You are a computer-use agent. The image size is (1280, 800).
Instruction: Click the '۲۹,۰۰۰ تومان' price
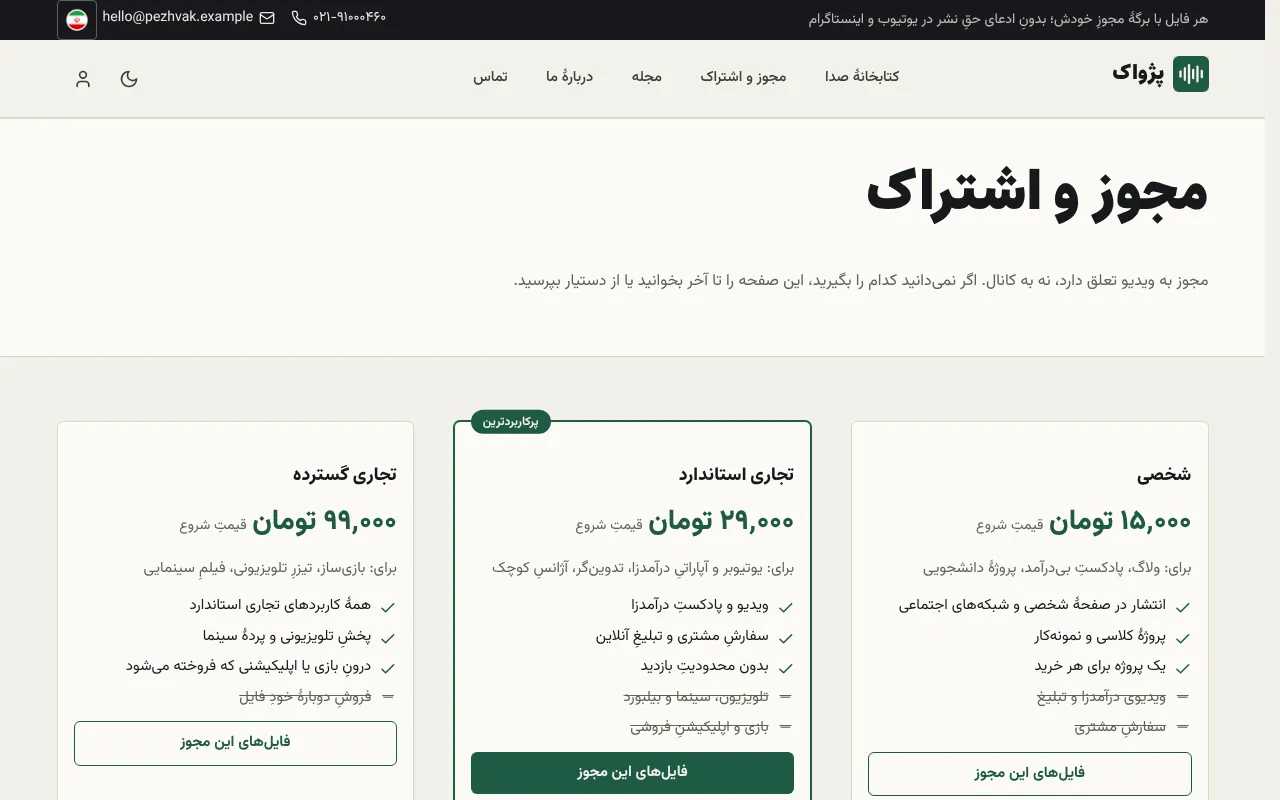click(x=721, y=522)
